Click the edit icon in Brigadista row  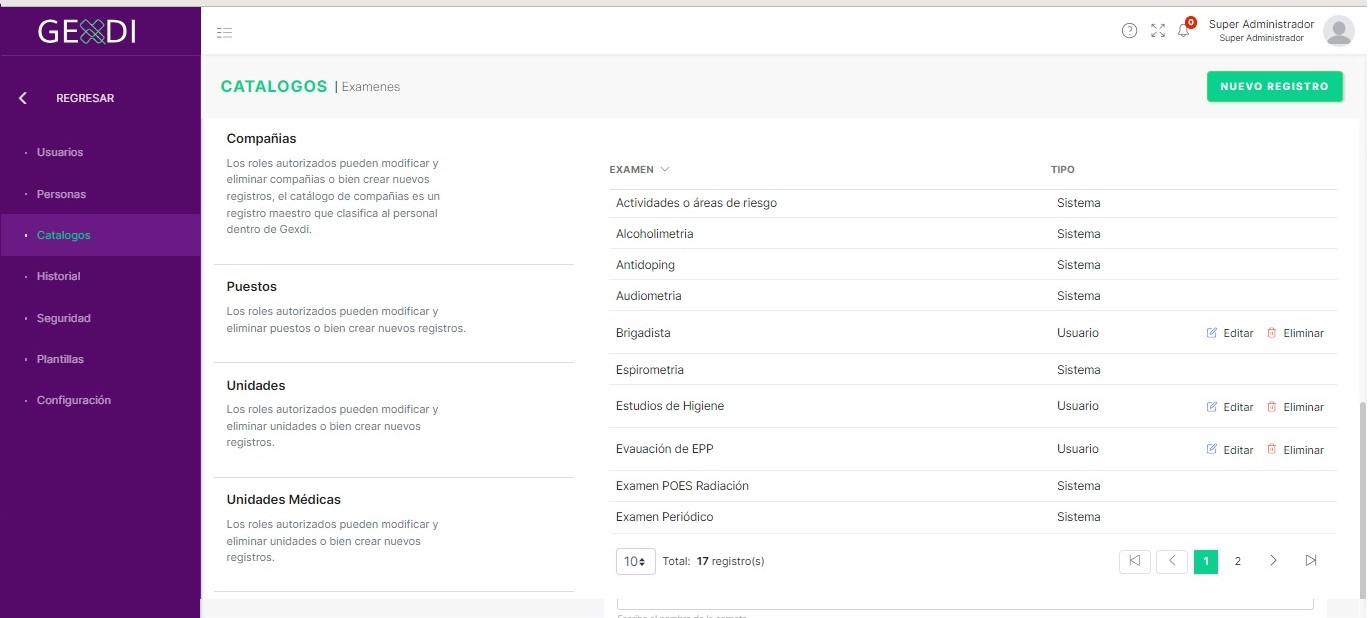1212,333
